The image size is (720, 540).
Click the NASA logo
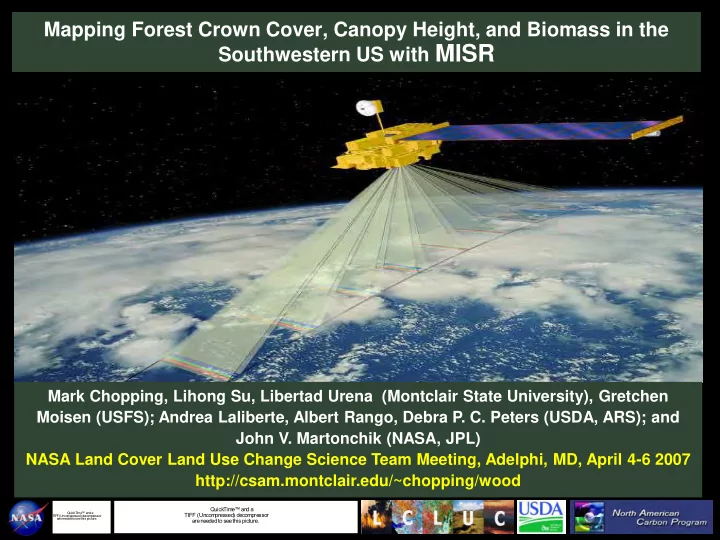tap(28, 518)
